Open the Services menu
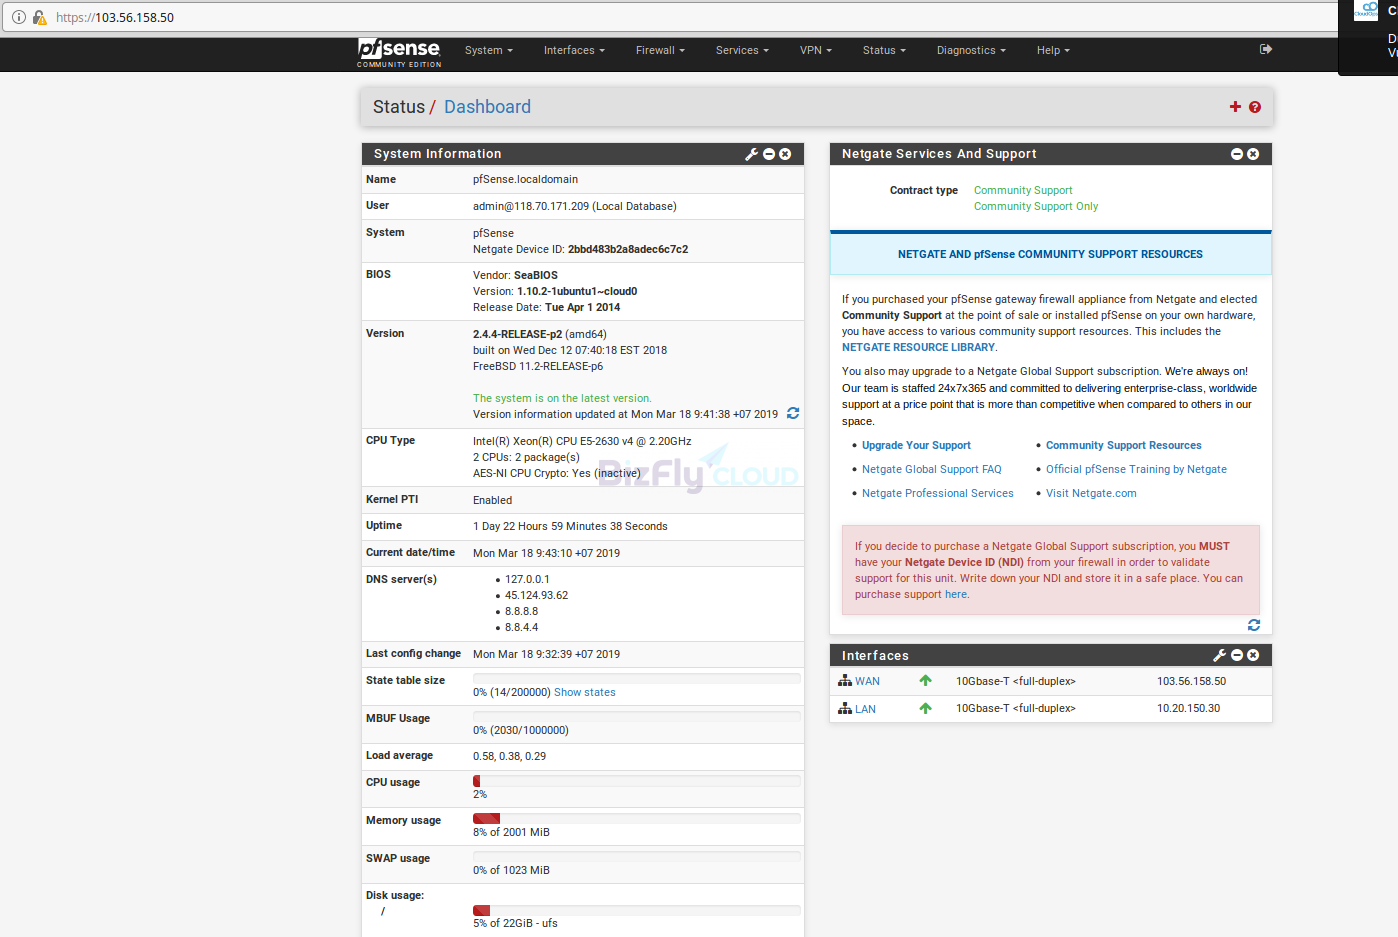The height and width of the screenshot is (937, 1398). (742, 50)
